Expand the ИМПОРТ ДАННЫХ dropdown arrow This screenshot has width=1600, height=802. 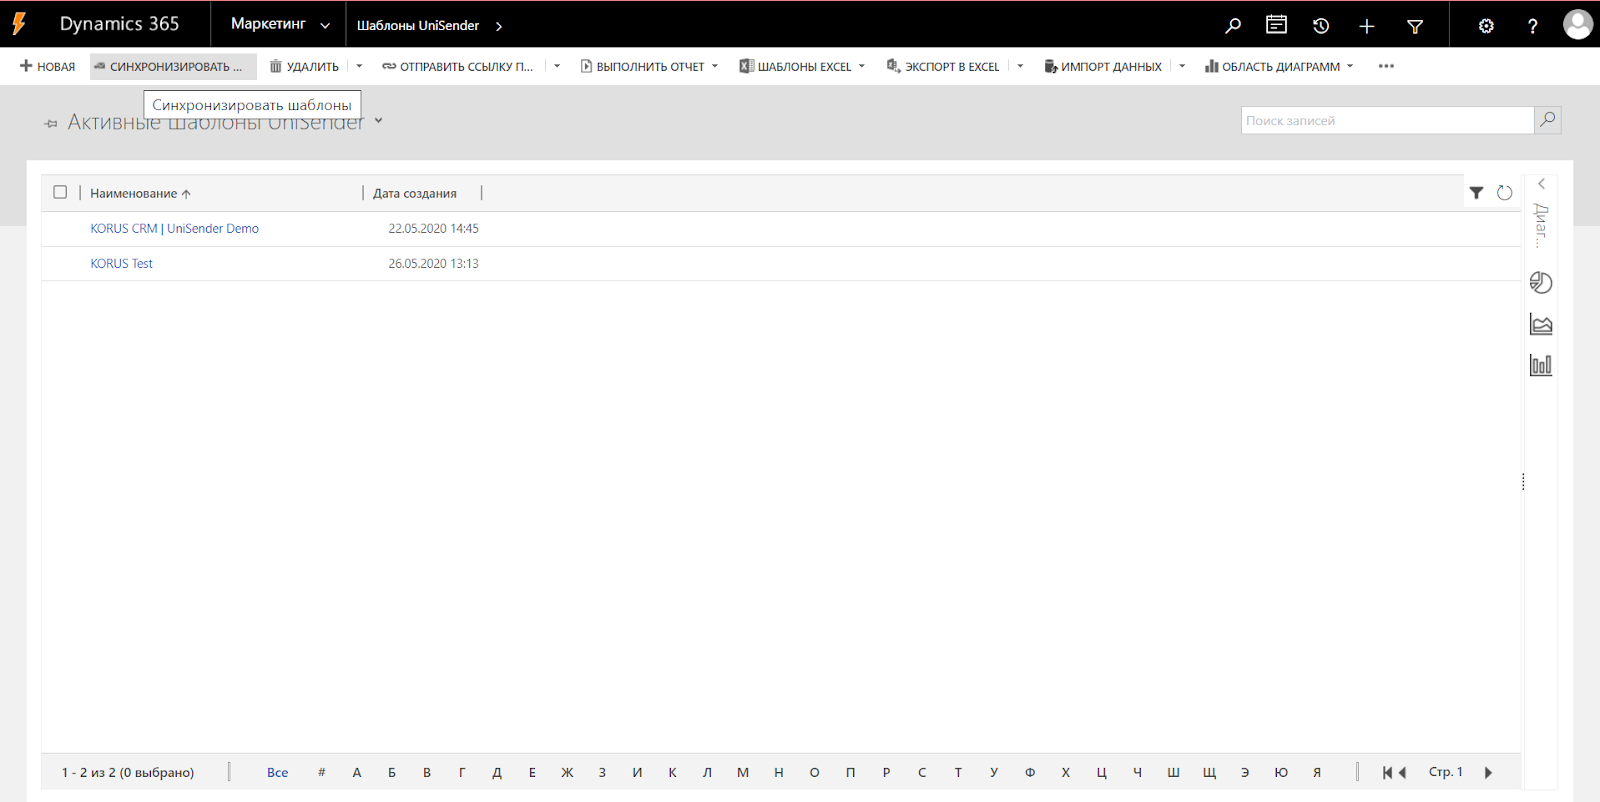[x=1182, y=66]
